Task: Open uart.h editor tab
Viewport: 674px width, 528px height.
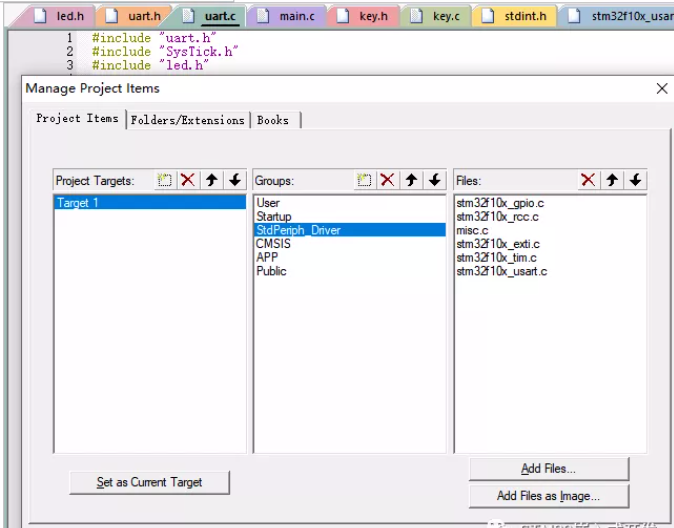Action: (134, 16)
